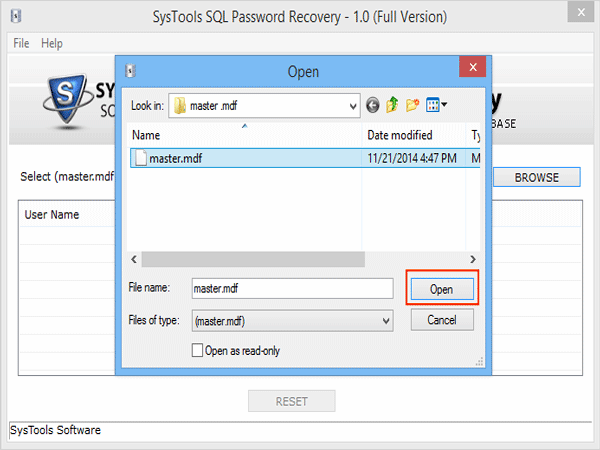This screenshot has width=600, height=450.
Task: Click the dialog resize grip corner
Action: tap(479, 362)
